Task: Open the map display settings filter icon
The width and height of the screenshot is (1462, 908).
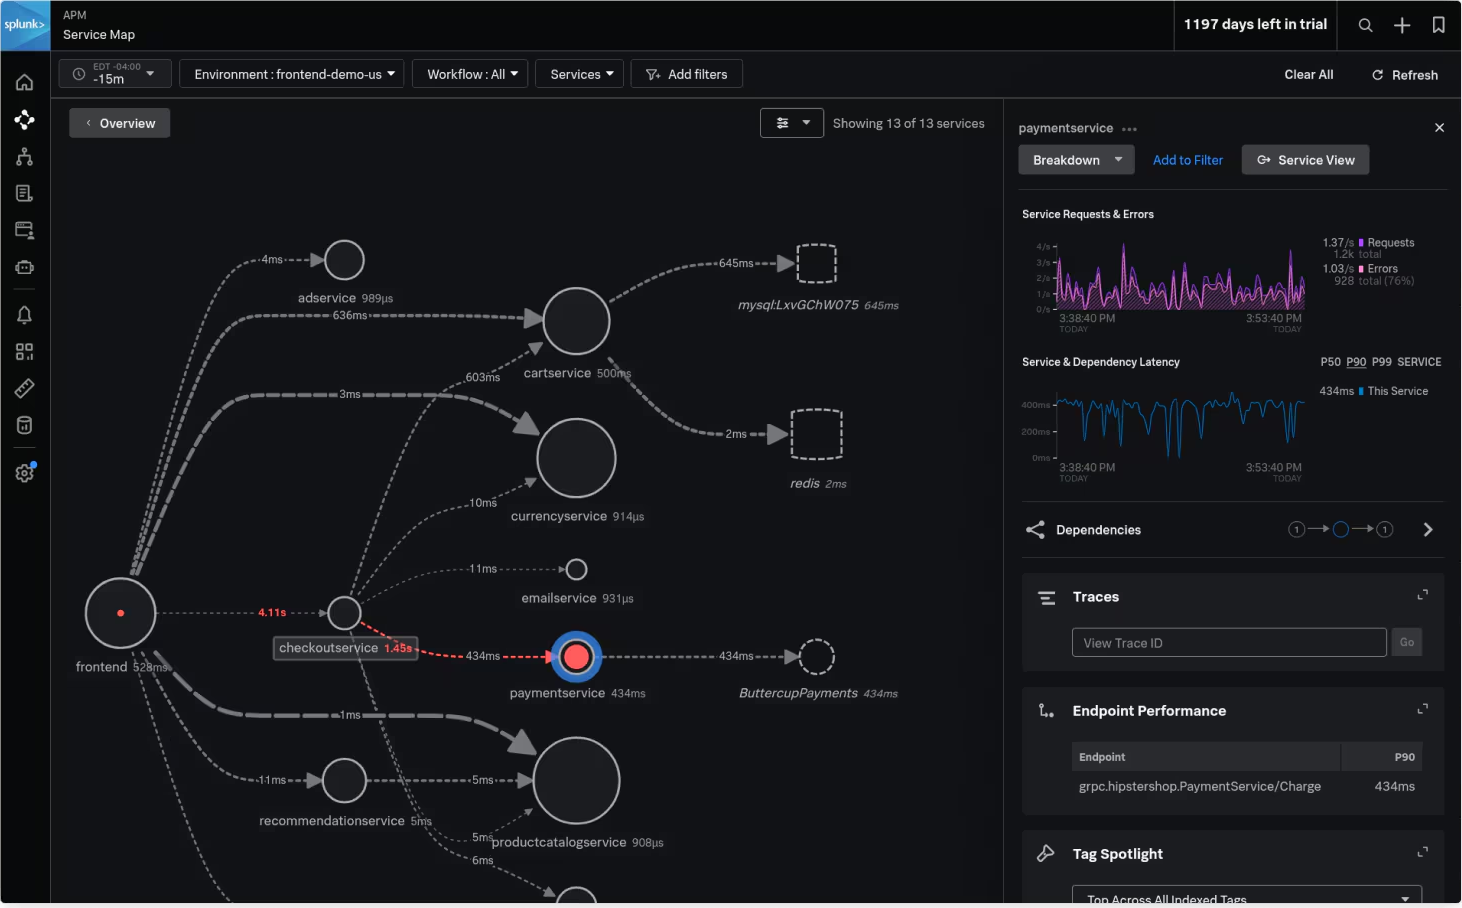Action: click(x=784, y=122)
